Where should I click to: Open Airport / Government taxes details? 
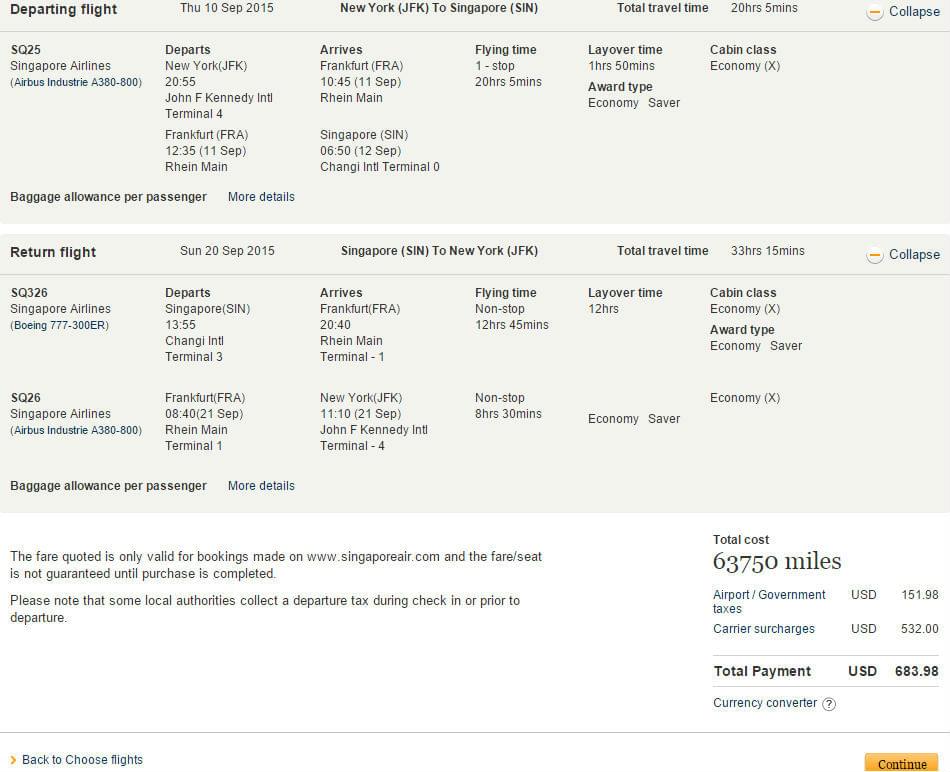769,602
